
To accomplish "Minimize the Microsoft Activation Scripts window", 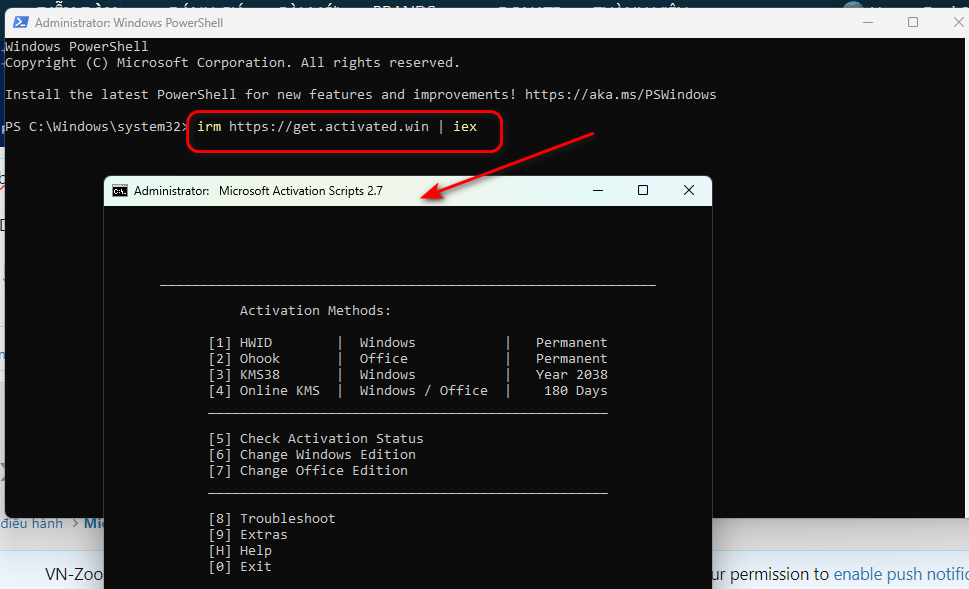I will click(598, 190).
